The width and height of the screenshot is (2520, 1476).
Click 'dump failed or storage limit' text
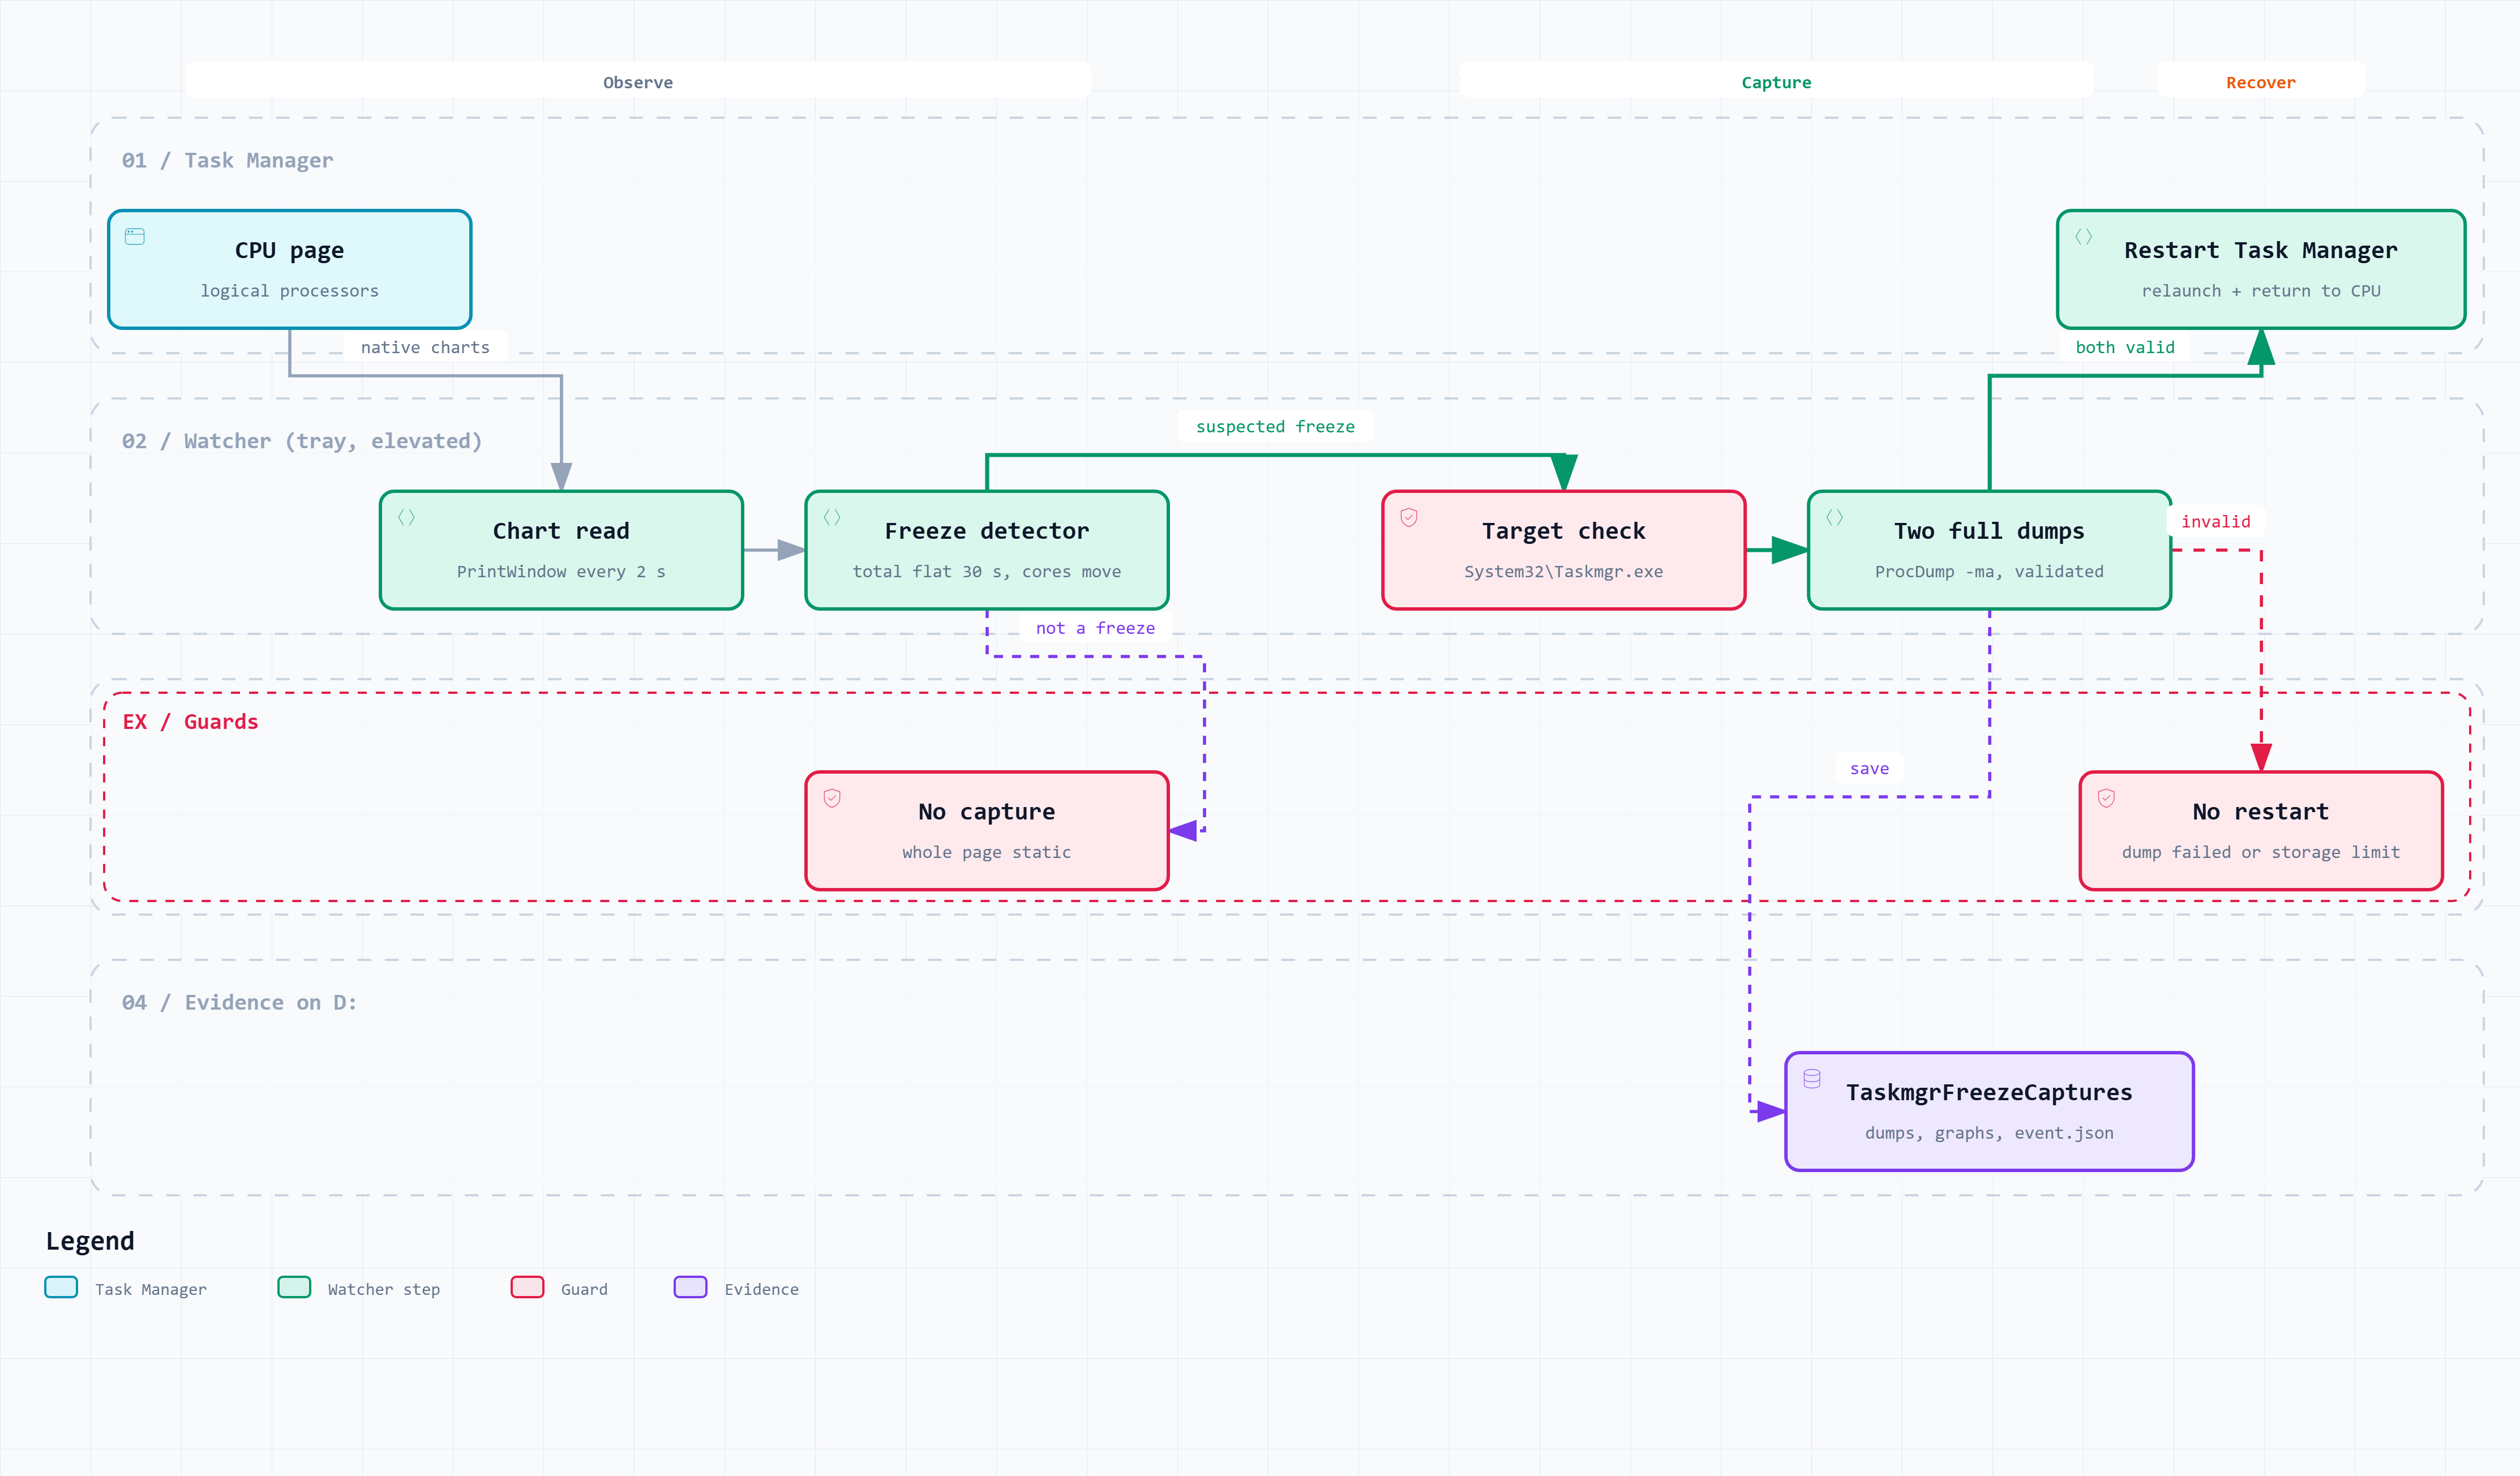(2261, 853)
